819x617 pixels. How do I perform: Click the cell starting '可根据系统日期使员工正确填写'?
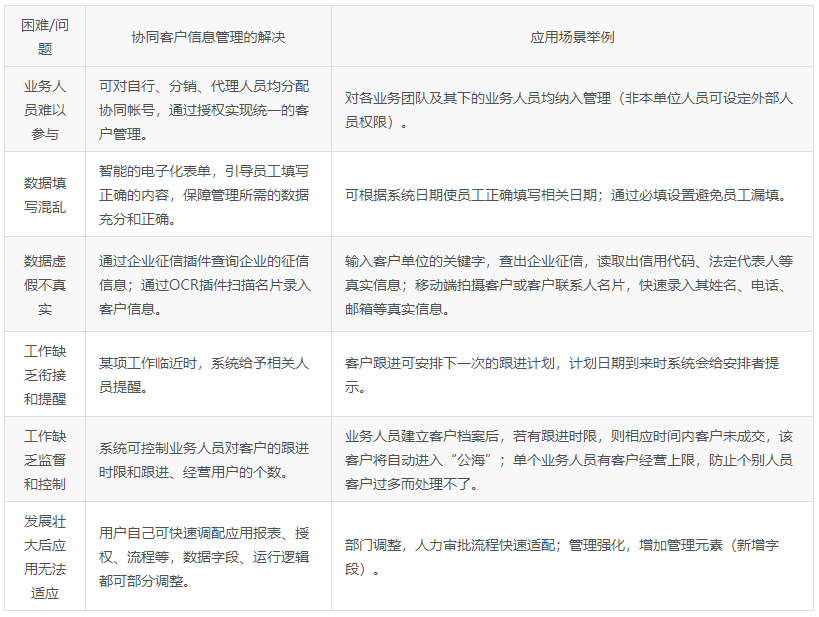tap(572, 194)
